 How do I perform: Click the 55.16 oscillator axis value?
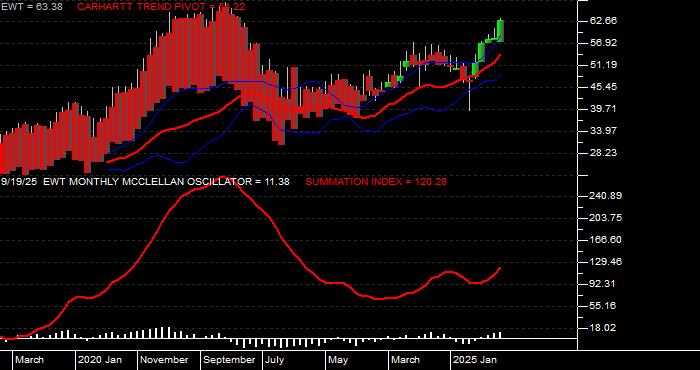603,305
